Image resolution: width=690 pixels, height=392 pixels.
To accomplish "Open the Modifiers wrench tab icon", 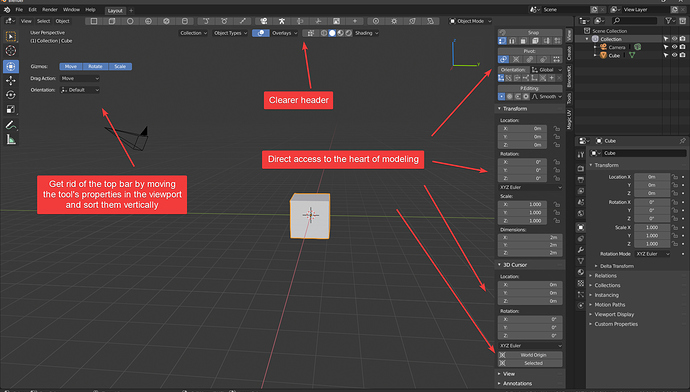I will 581,250.
